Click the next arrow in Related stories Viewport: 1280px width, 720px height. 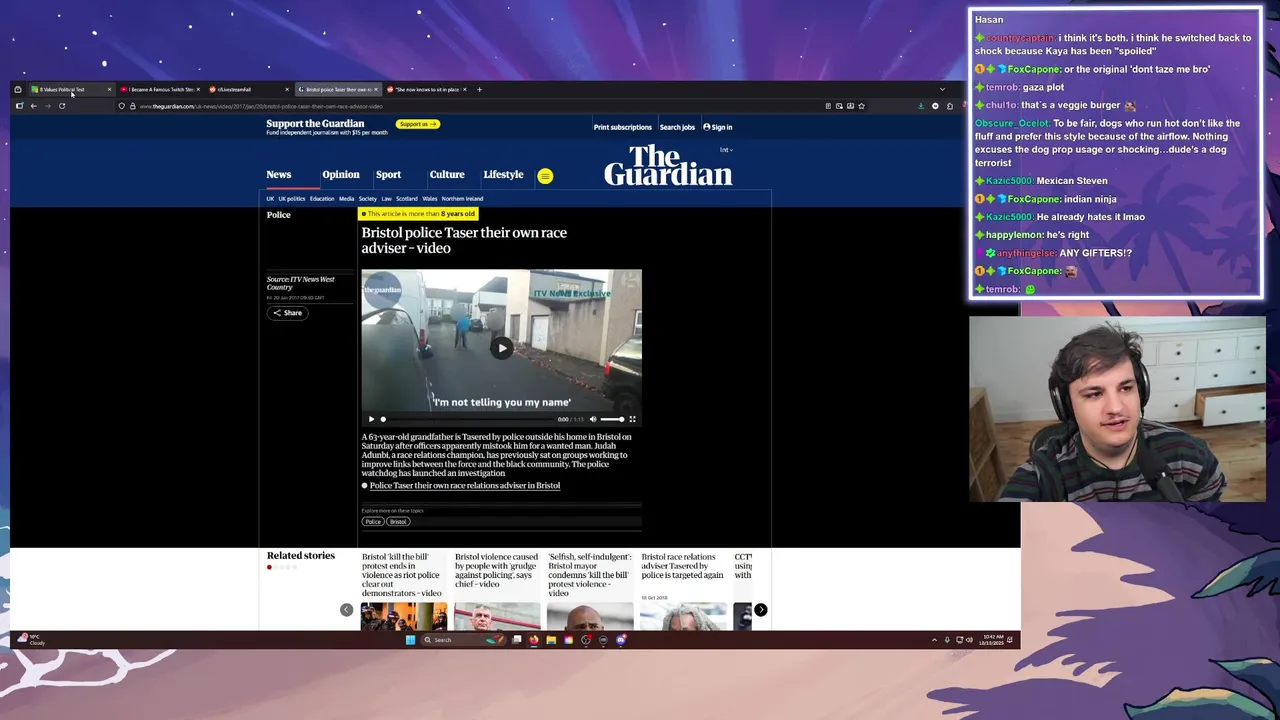(x=761, y=610)
